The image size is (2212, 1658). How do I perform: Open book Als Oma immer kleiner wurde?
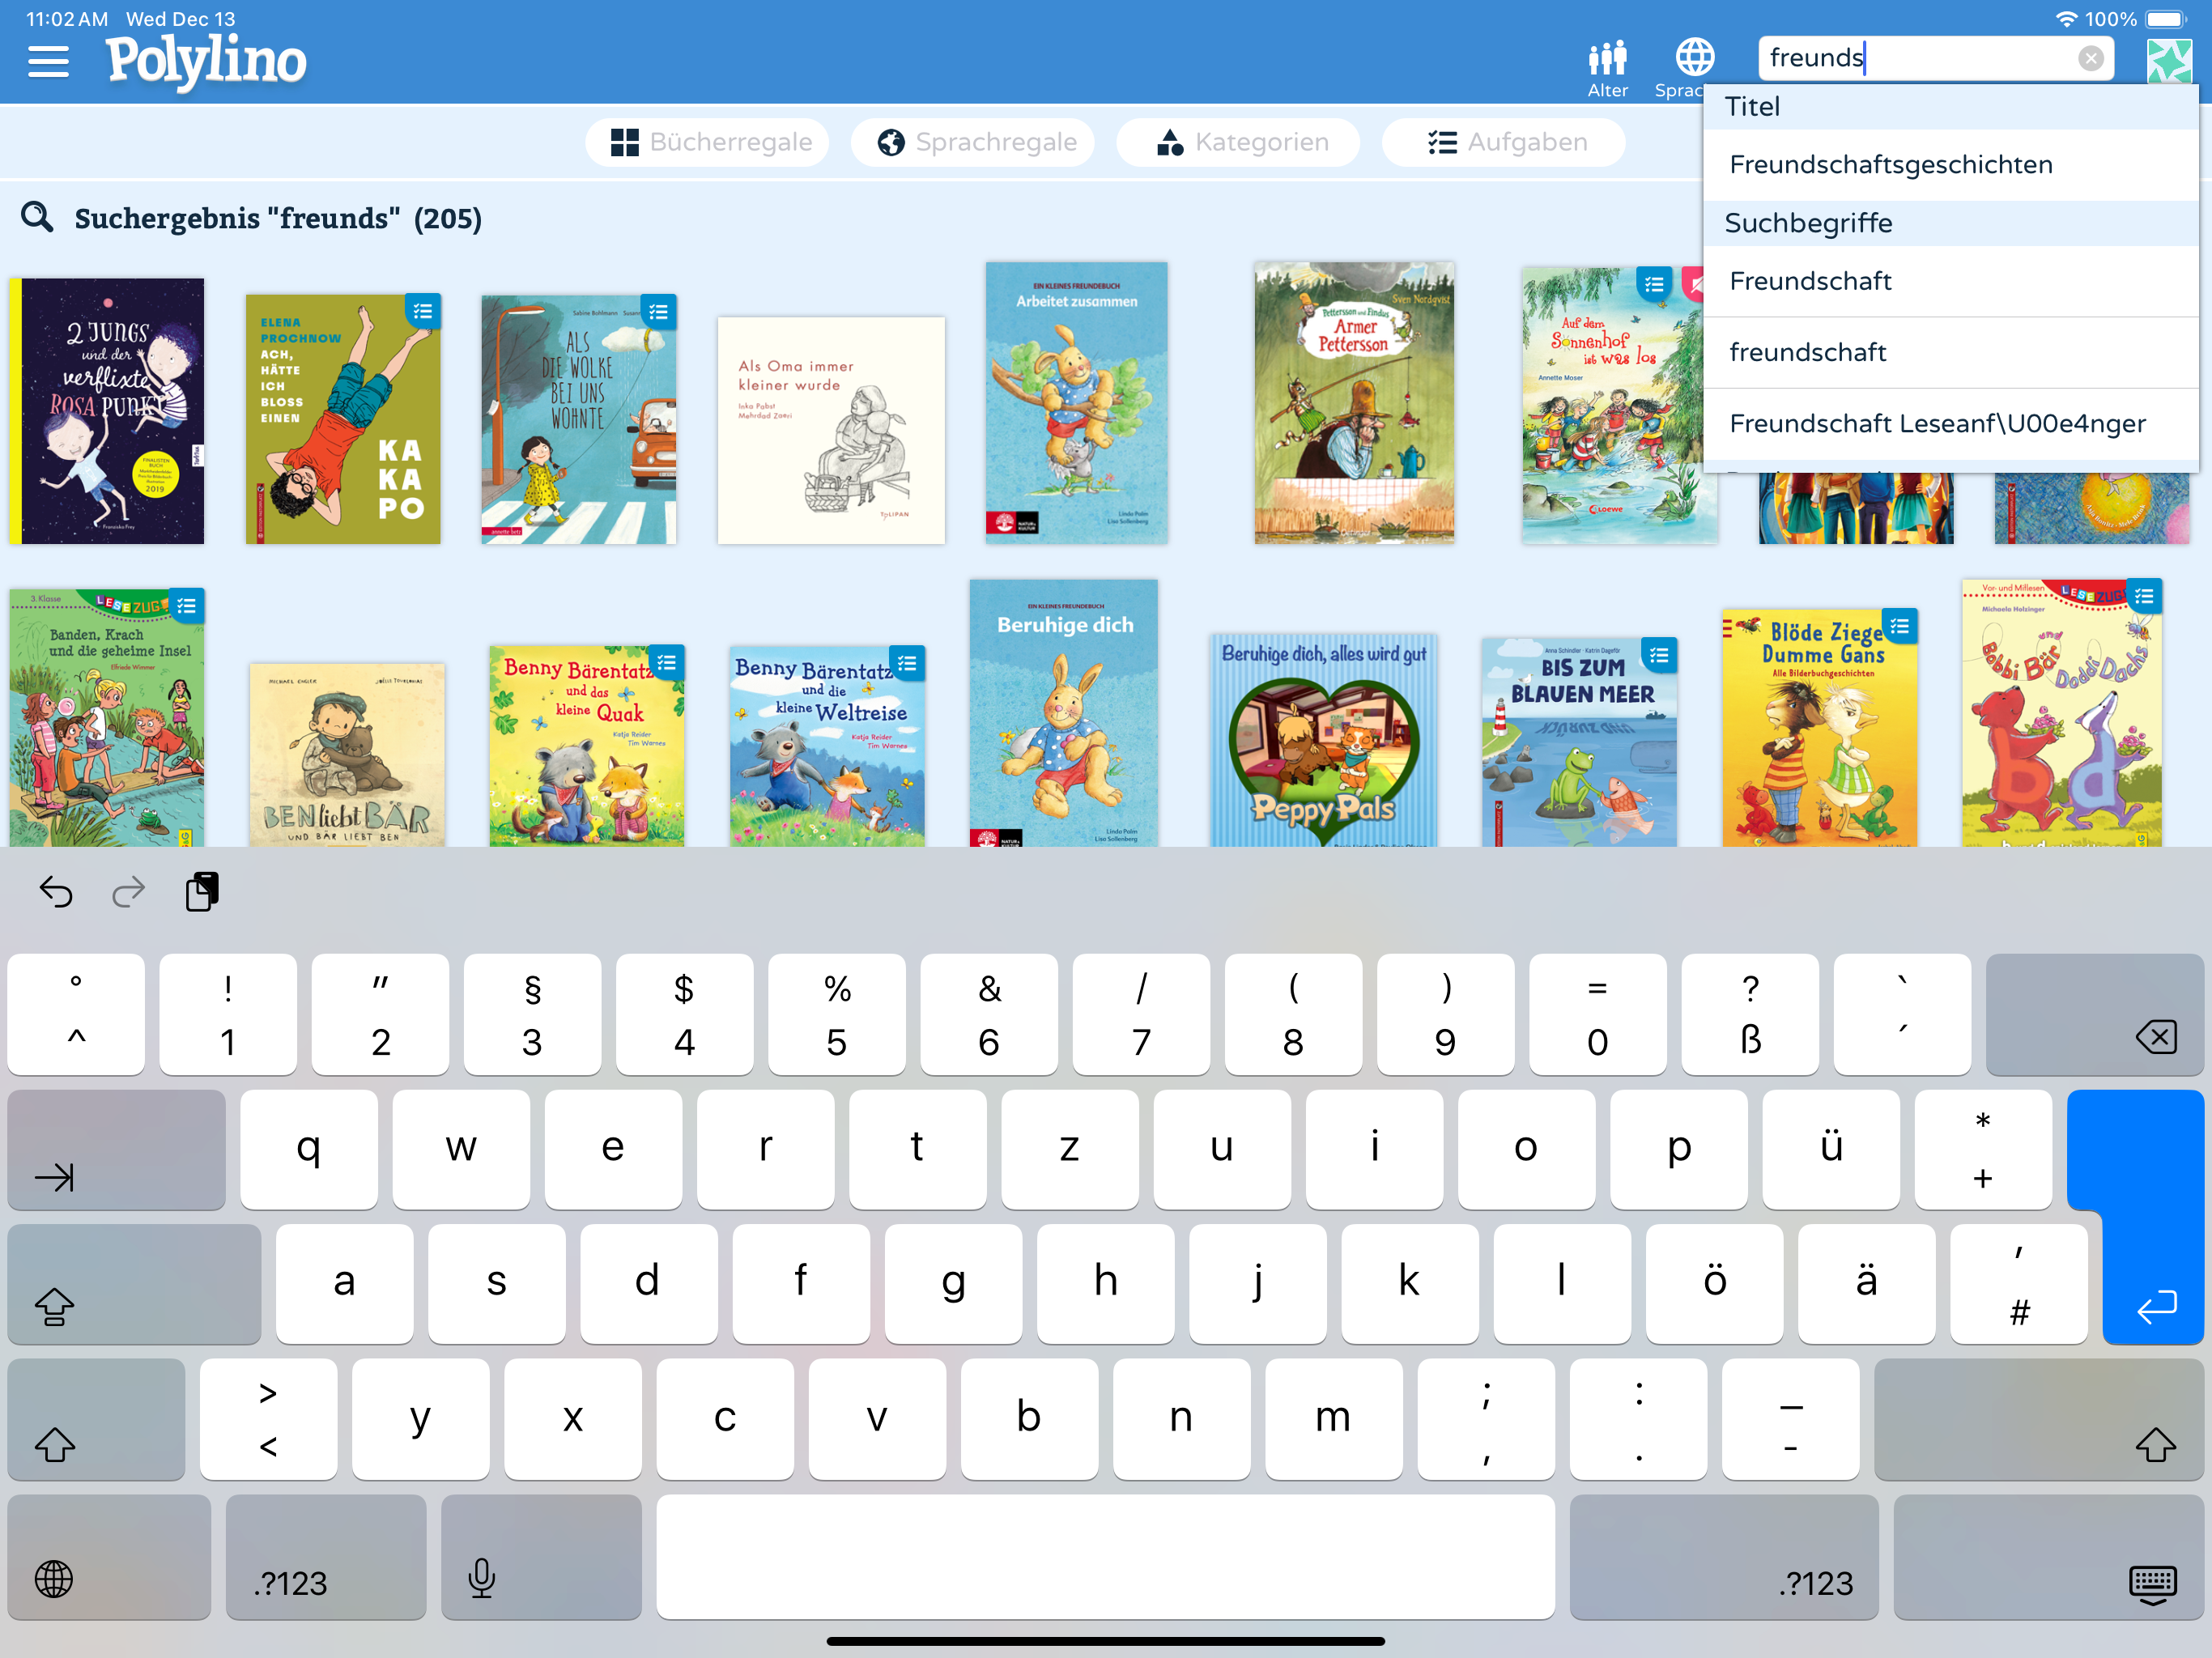[831, 430]
